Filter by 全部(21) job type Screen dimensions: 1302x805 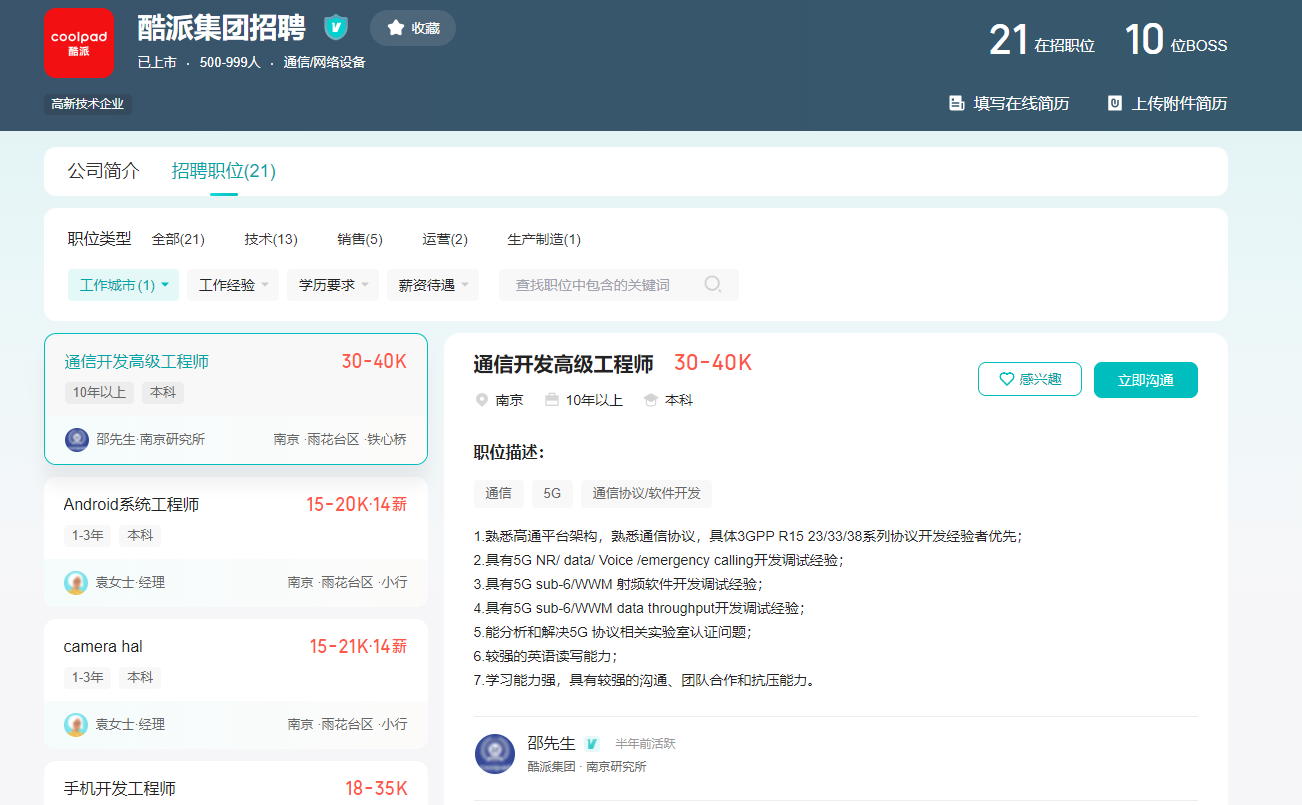(178, 239)
